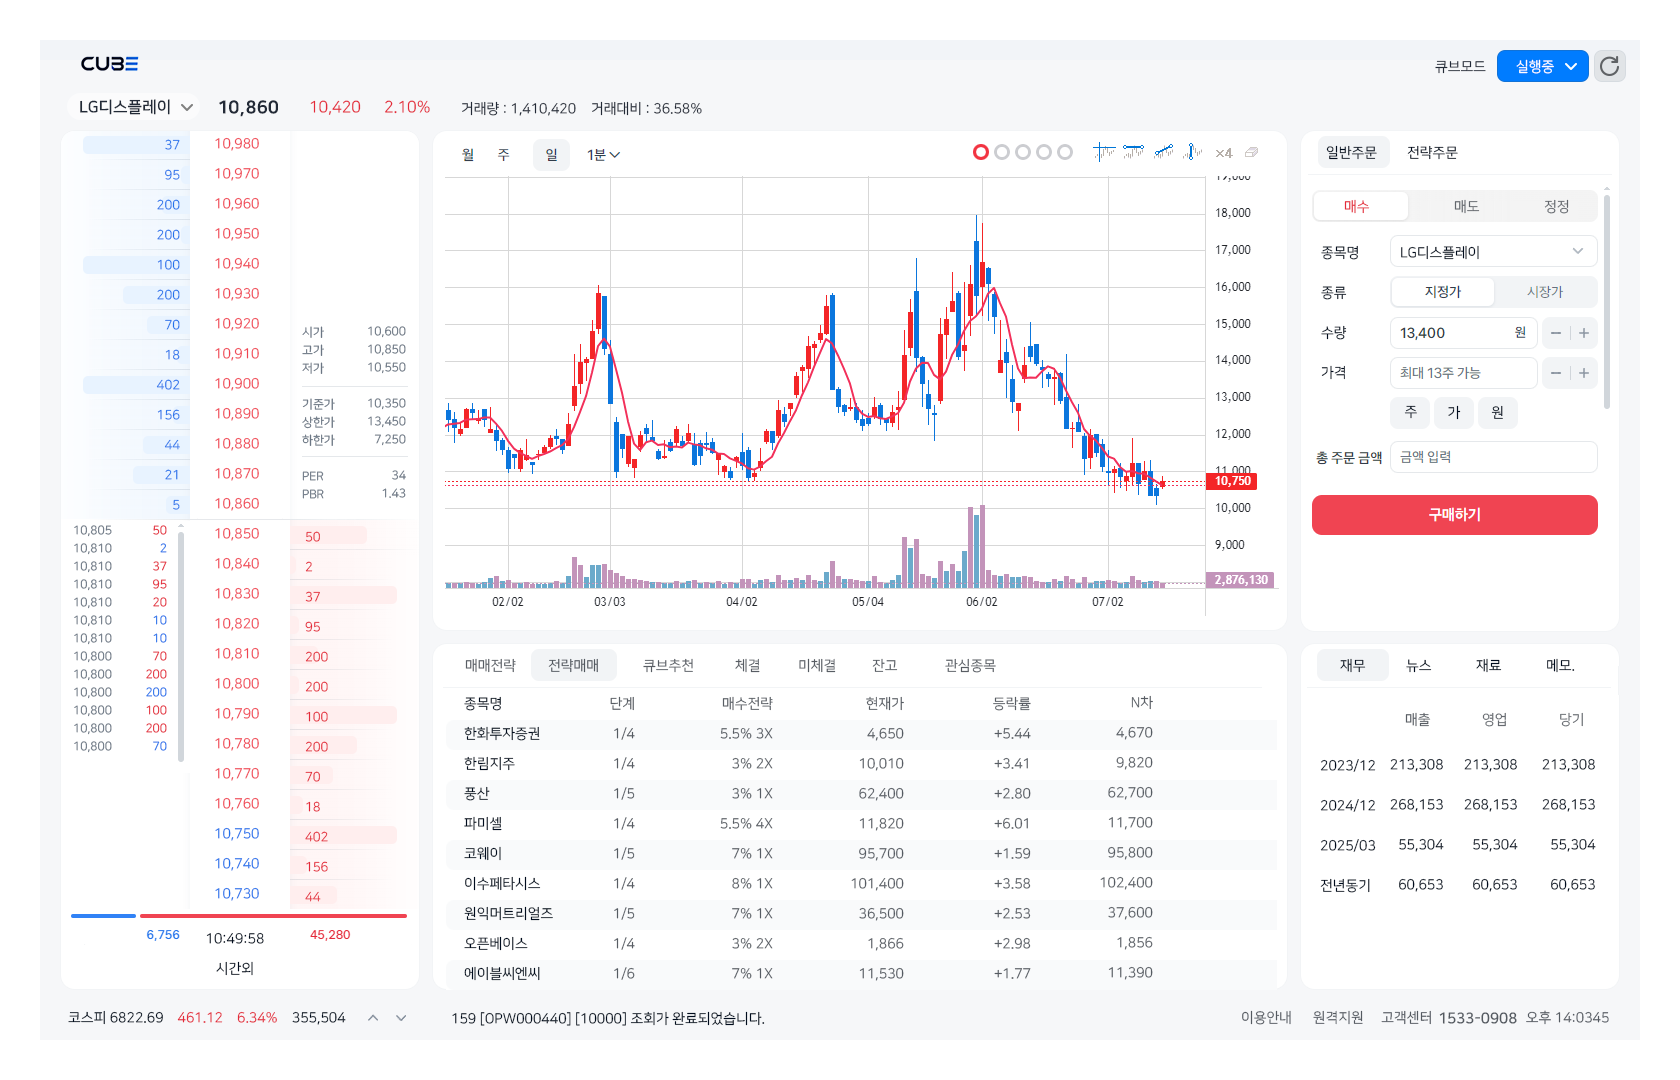Open the 체결 tab

748,666
